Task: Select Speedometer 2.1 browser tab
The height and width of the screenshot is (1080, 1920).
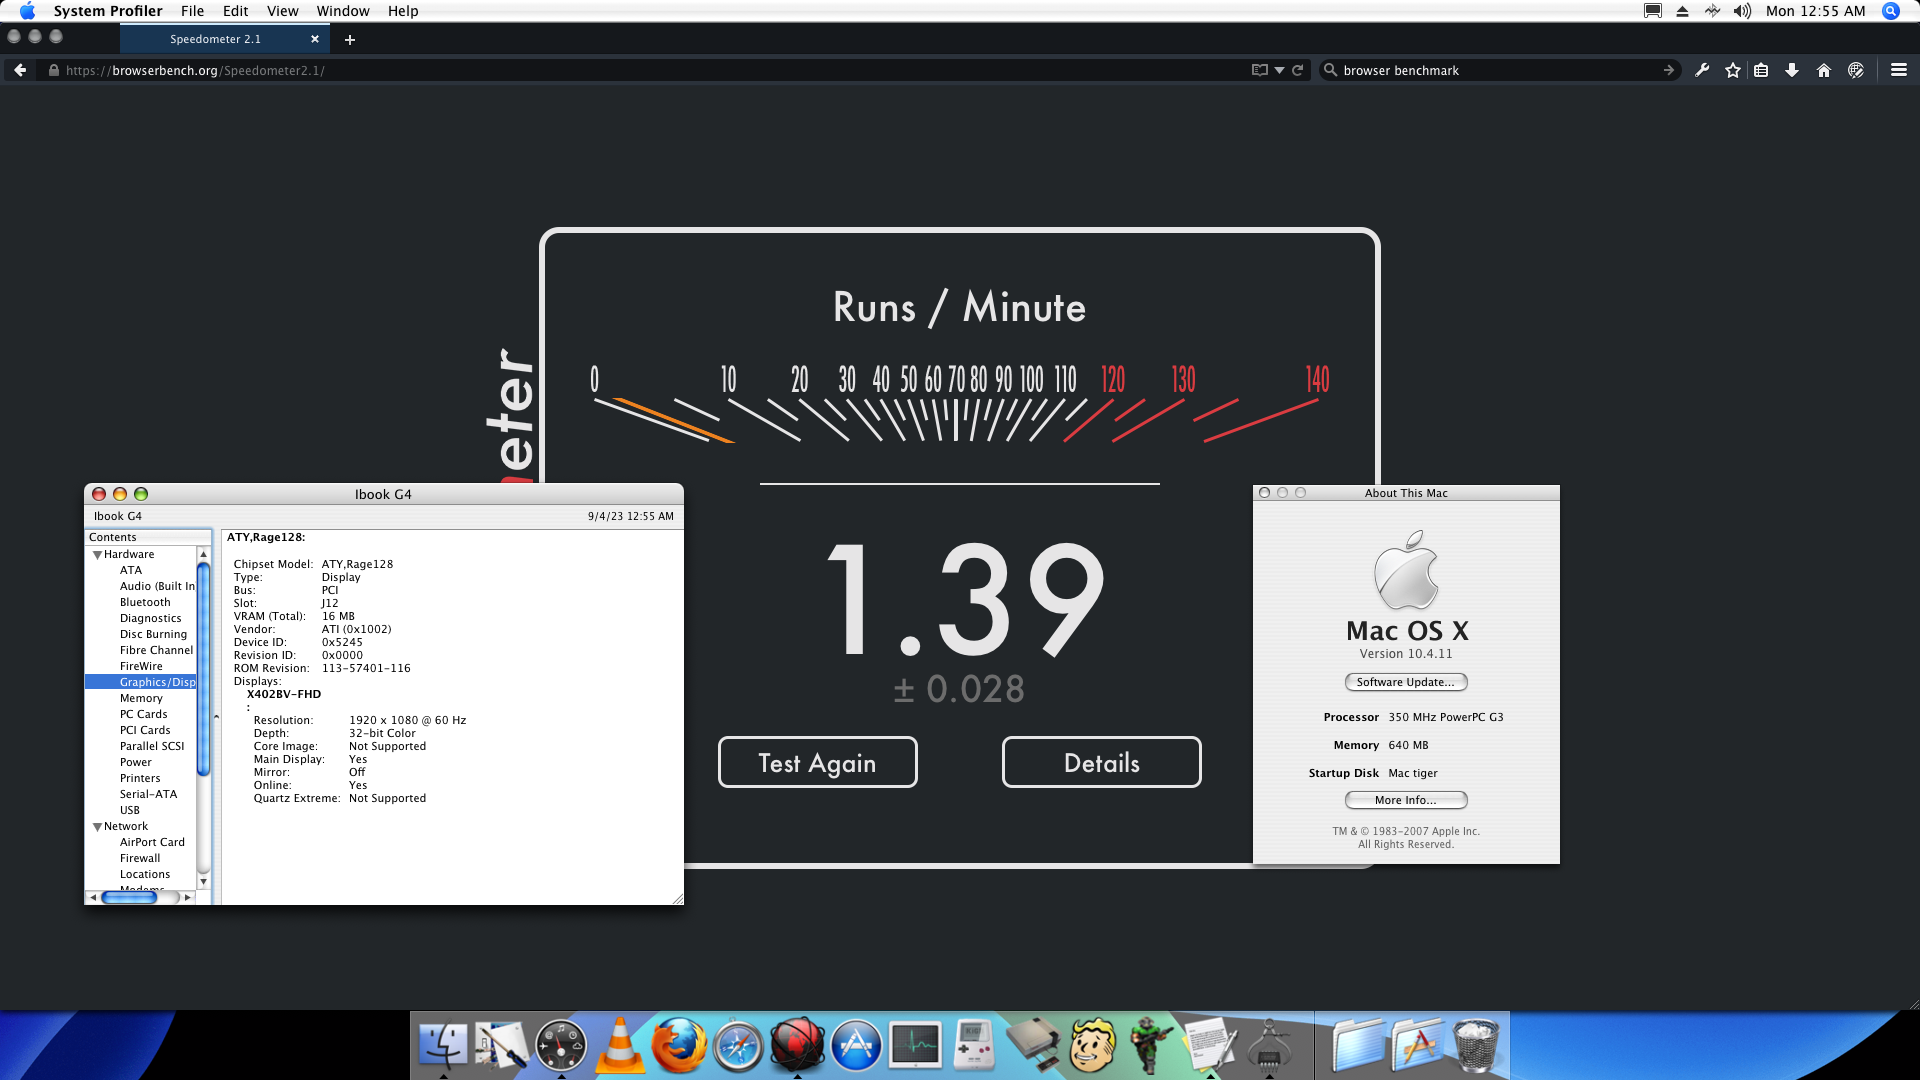Action: (215, 39)
